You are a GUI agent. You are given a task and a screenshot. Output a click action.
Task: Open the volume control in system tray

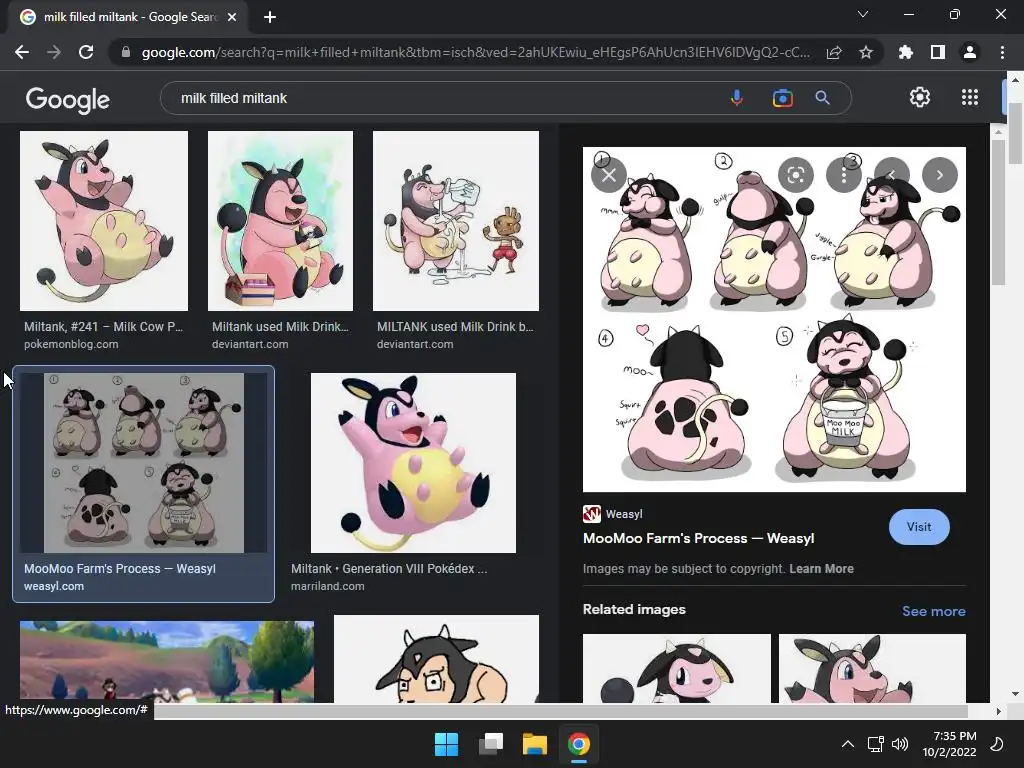pyautogui.click(x=900, y=744)
